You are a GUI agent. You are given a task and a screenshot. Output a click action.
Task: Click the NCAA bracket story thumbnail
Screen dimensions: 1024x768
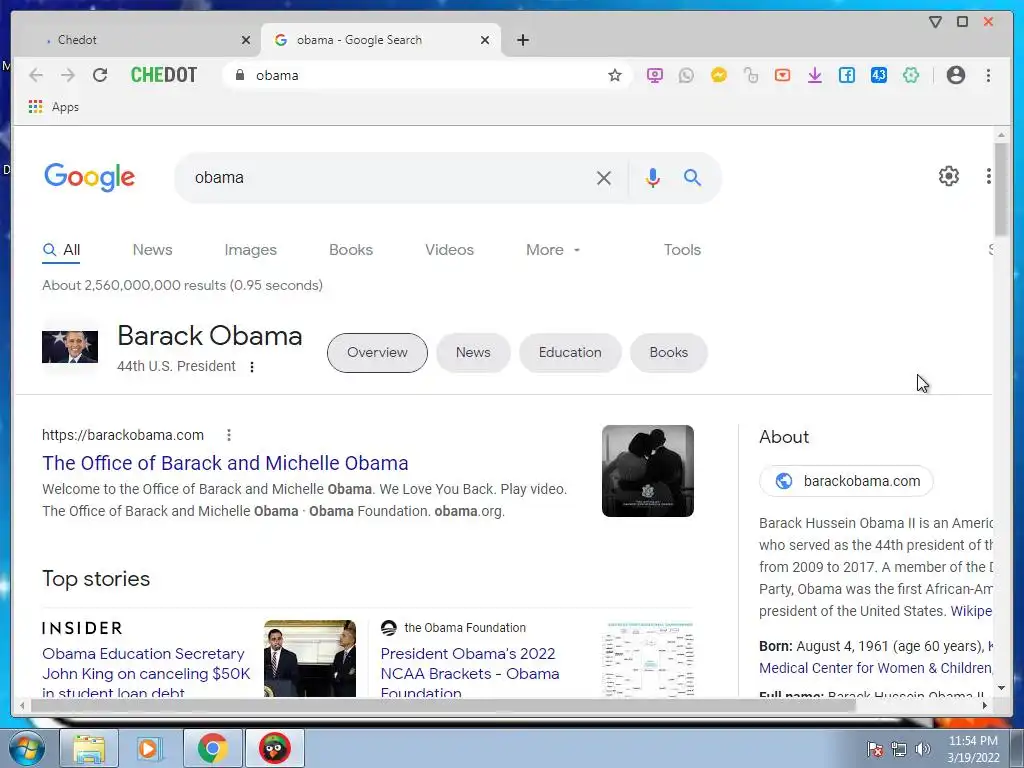[648, 658]
